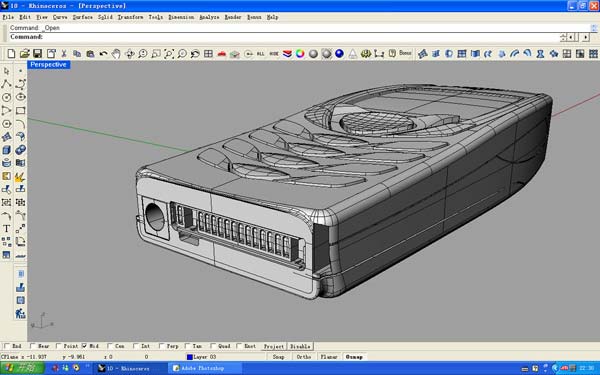The width and height of the screenshot is (600, 375).
Task: Select the Explode tool icon
Action: (x=20, y=176)
